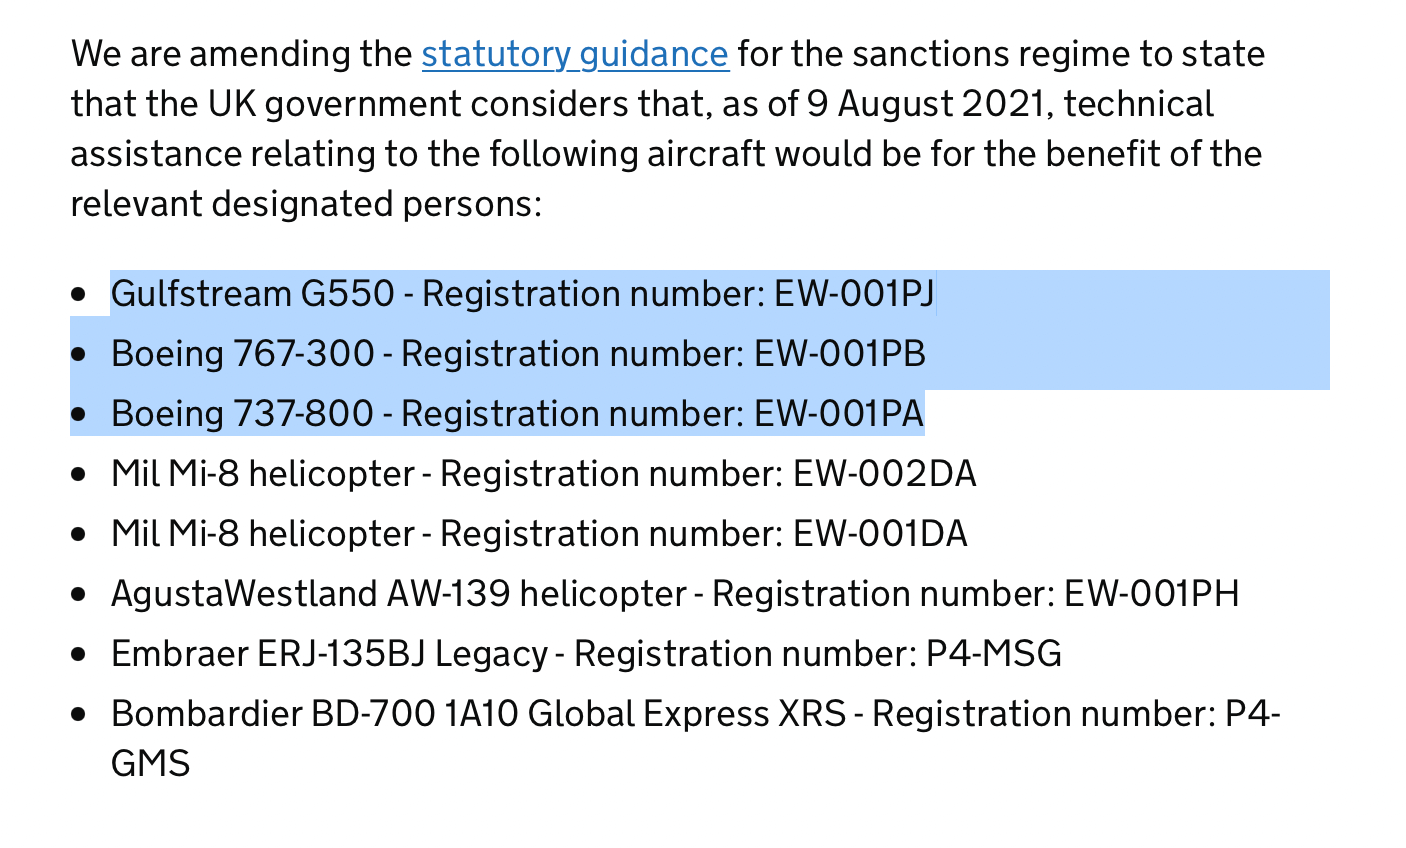Click registration number EW-001PA
The height and width of the screenshot is (848, 1406).
point(839,414)
